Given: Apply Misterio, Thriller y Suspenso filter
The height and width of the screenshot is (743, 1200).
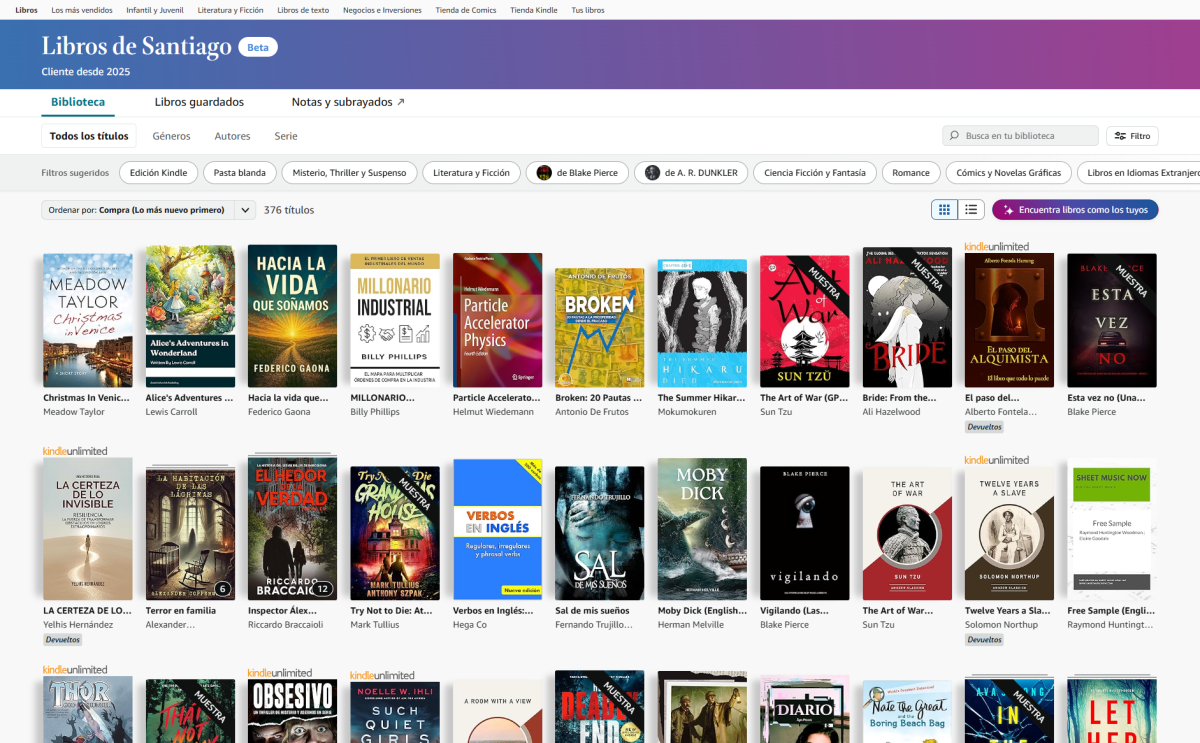Looking at the screenshot, I should (349, 173).
